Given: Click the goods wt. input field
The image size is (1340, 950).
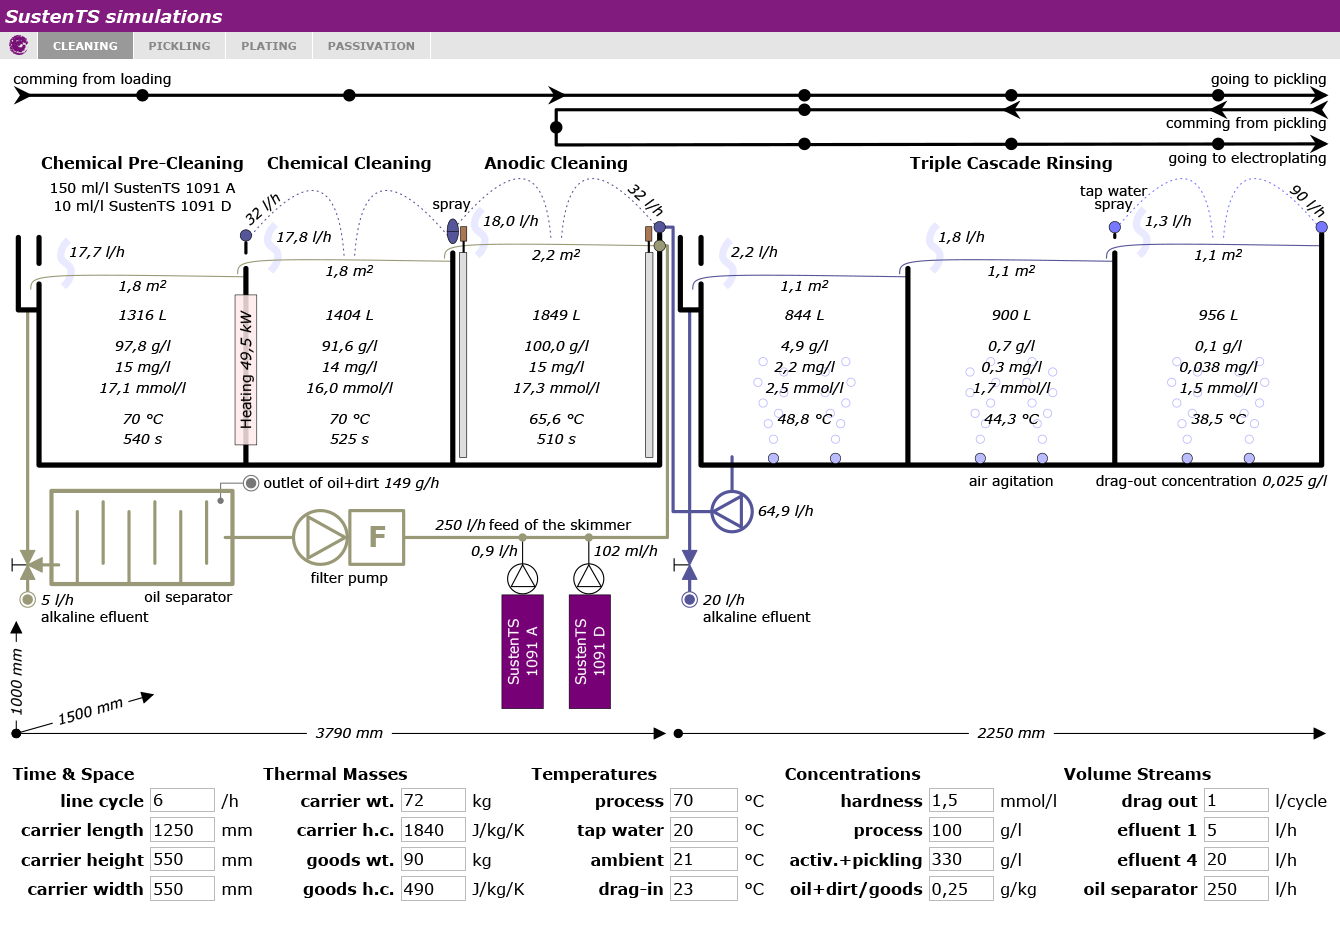Looking at the screenshot, I should [433, 859].
